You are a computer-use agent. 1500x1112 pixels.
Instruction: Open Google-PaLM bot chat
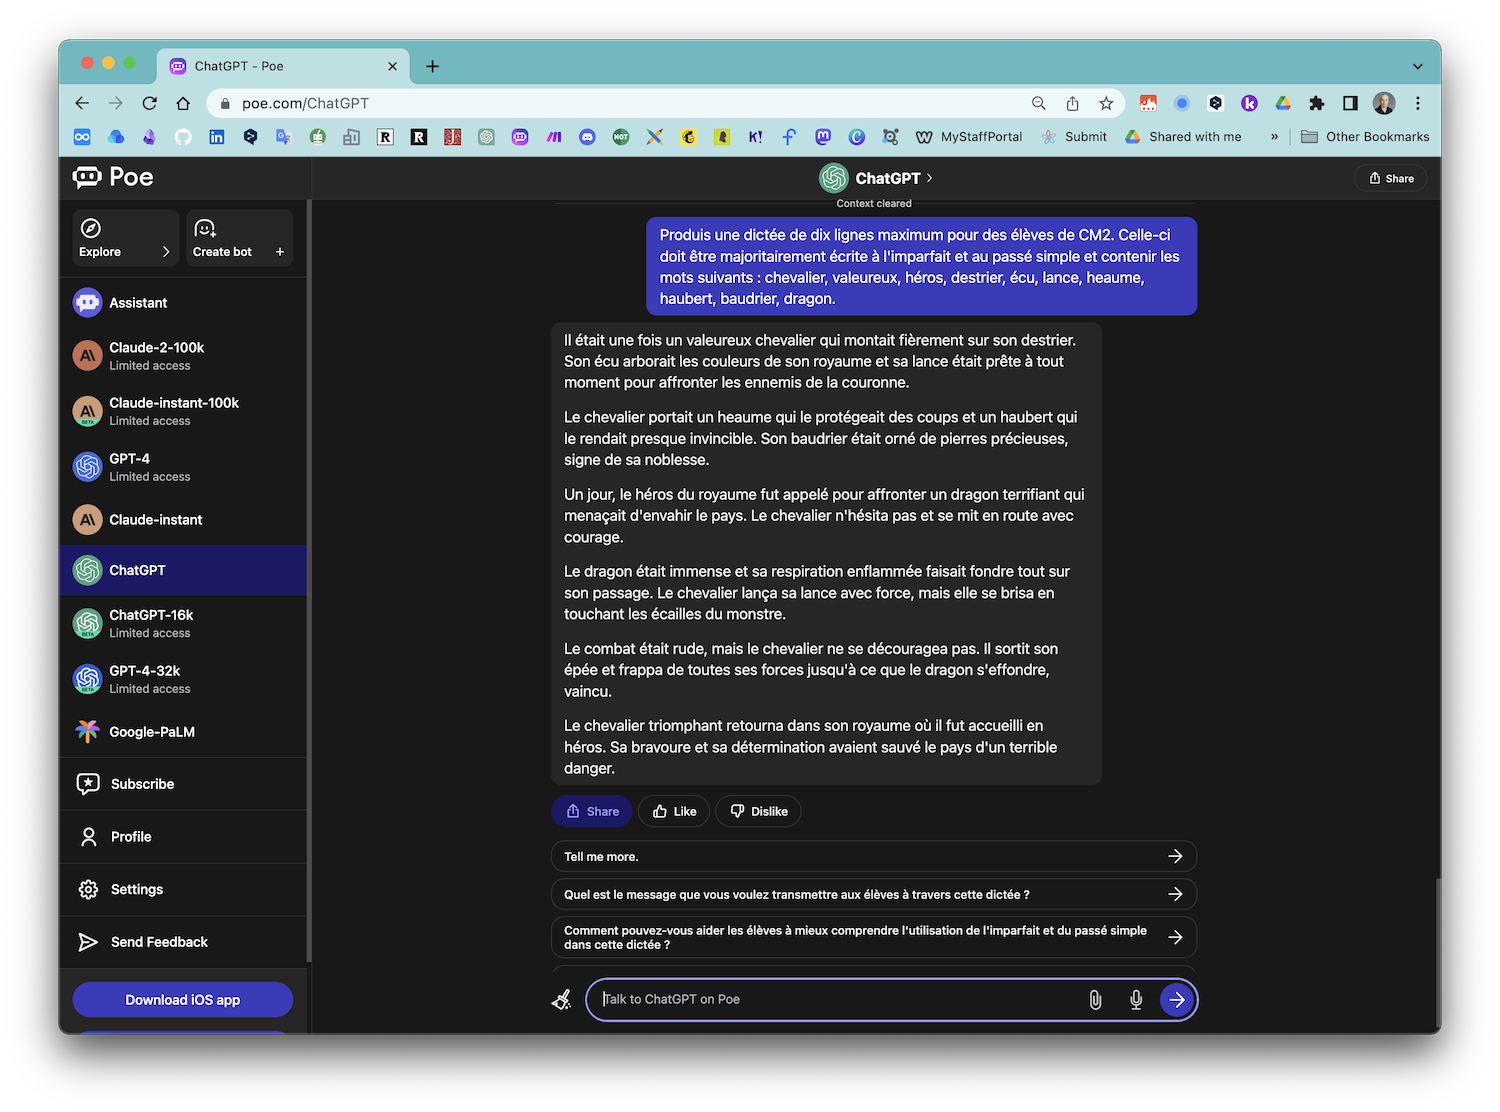(x=183, y=732)
